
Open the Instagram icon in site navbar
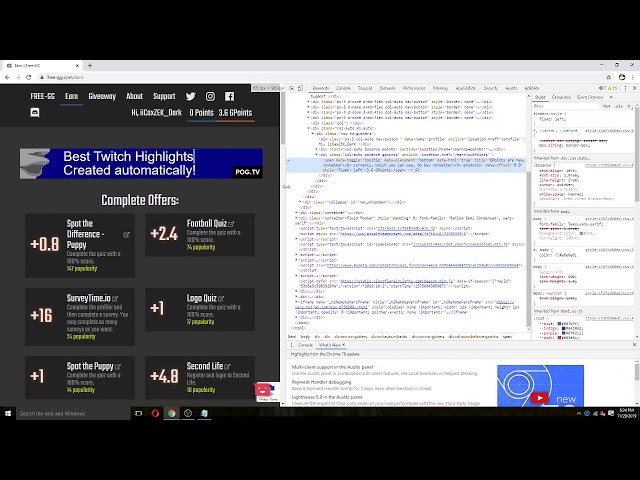210,96
